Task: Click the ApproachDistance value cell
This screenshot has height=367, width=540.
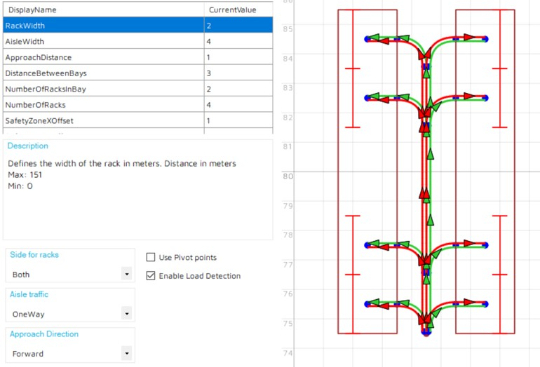Action: pos(238,57)
